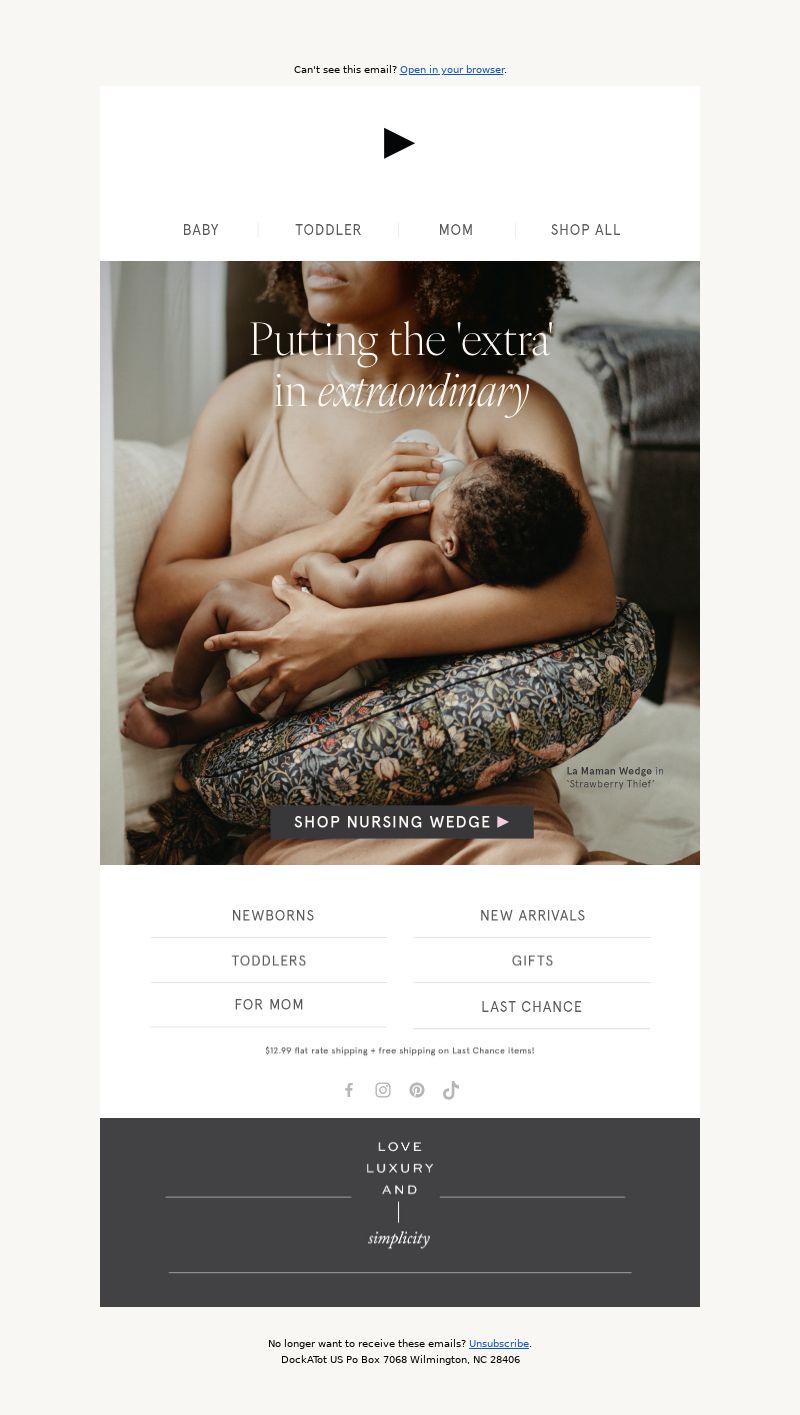Image resolution: width=800 pixels, height=1415 pixels.
Task: Open the Instagram social icon
Action: click(x=383, y=1090)
